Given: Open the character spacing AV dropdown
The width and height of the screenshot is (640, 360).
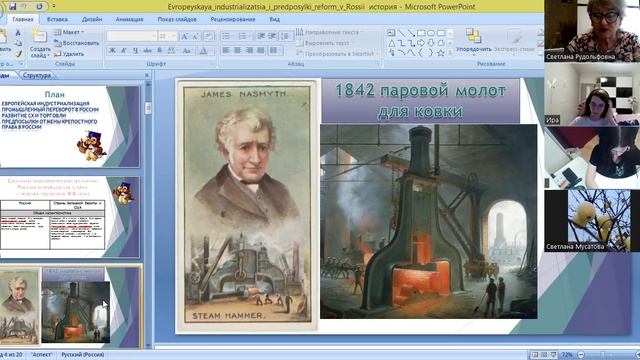Looking at the screenshot, I should (172, 51).
